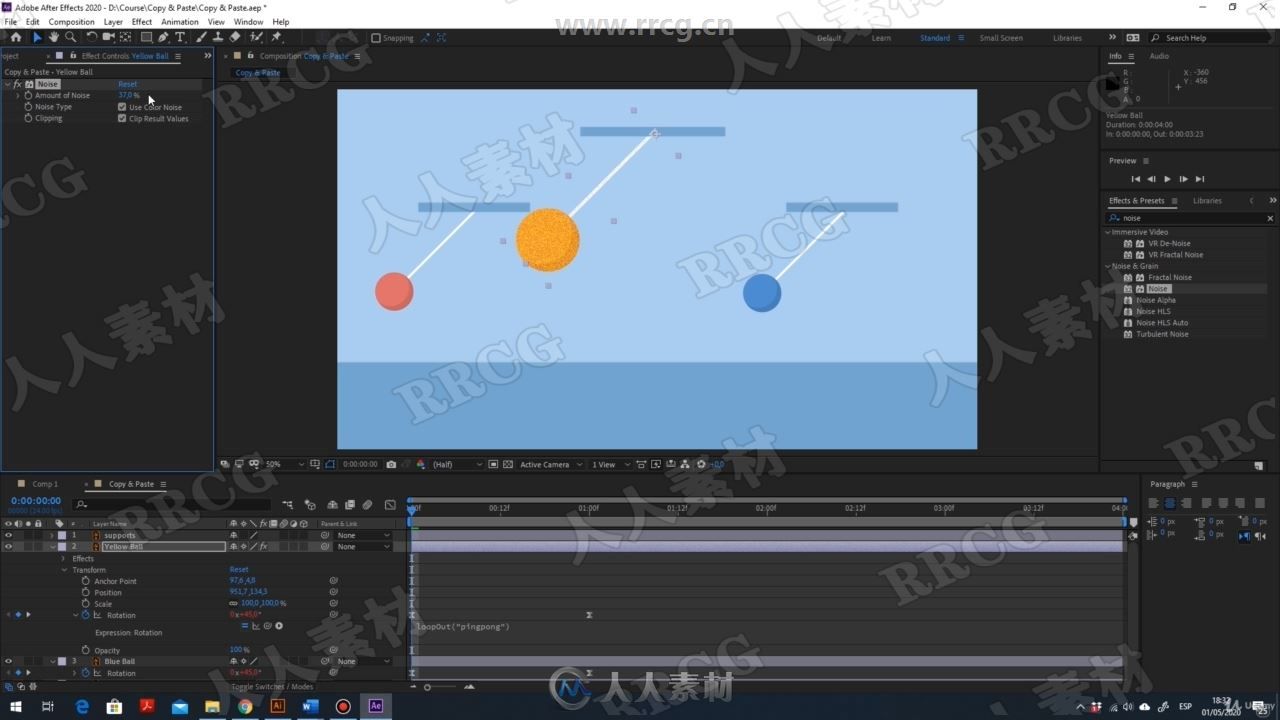
Task: Click the Position property stopwatch
Action: pos(86,592)
